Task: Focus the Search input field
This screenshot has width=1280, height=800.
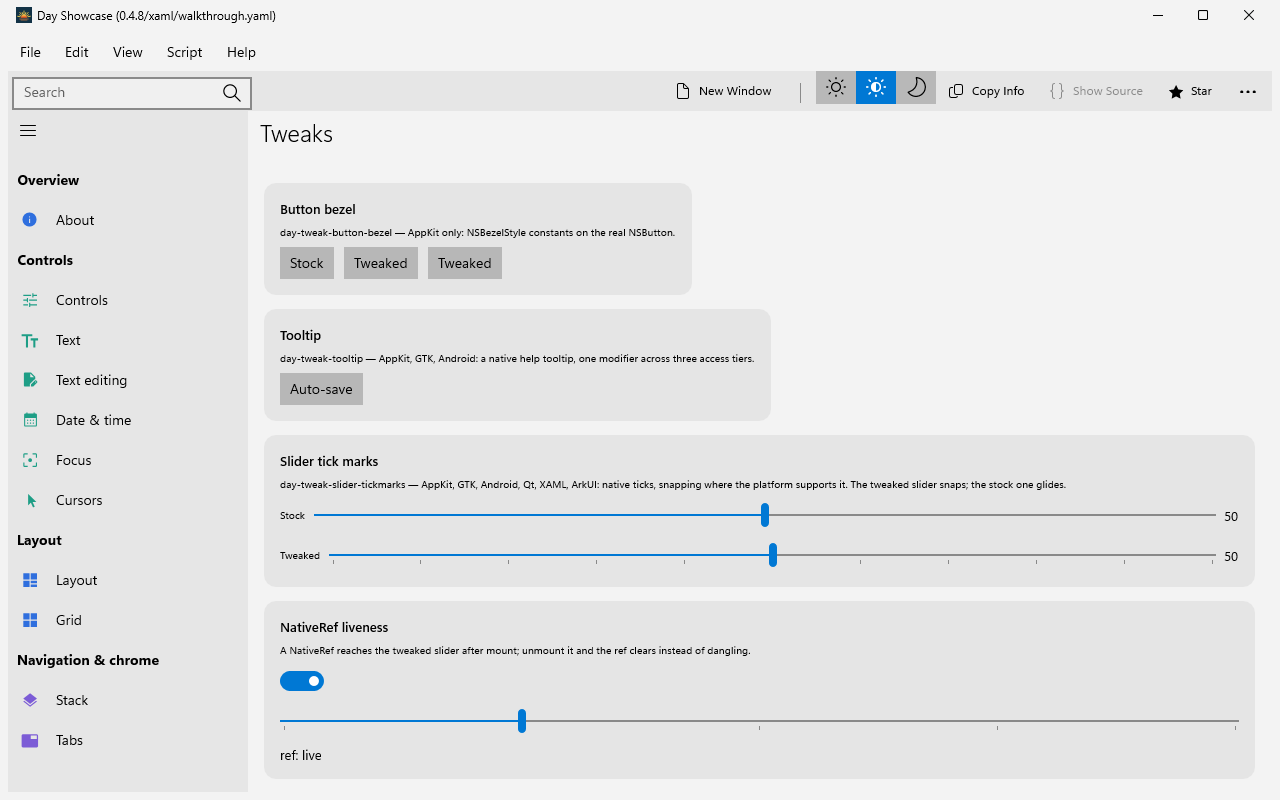Action: click(132, 93)
